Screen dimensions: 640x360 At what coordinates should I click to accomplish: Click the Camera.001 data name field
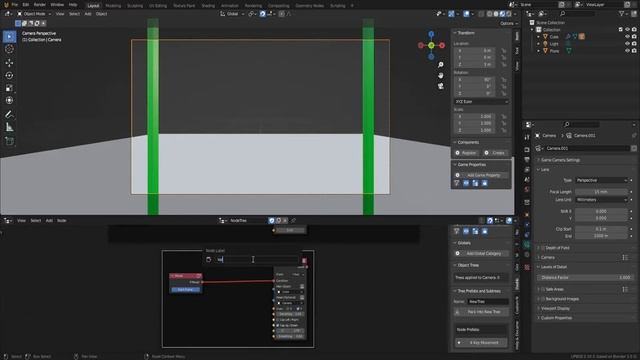587,149
